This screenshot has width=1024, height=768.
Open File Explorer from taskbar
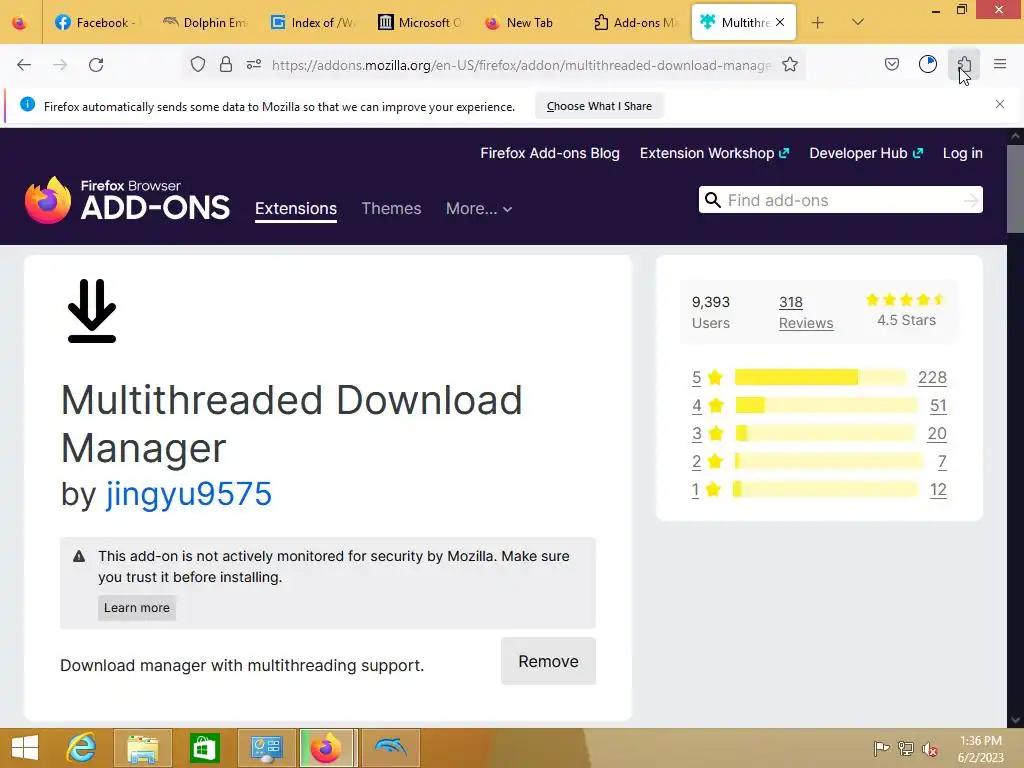[142, 748]
